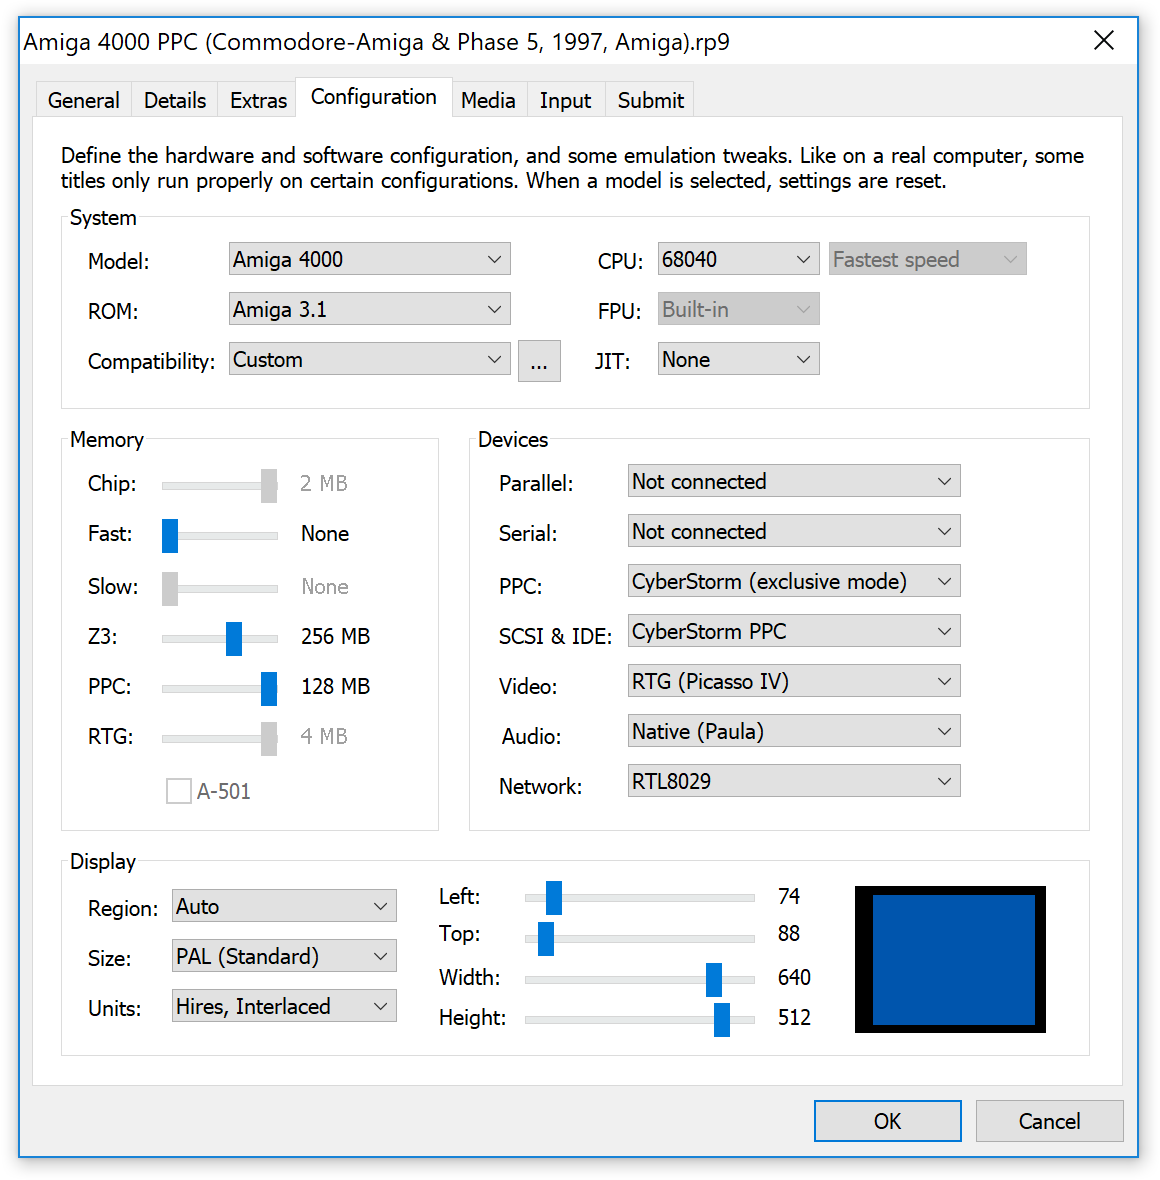The image size is (1160, 1180).
Task: Switch to the General tab
Action: [84, 100]
